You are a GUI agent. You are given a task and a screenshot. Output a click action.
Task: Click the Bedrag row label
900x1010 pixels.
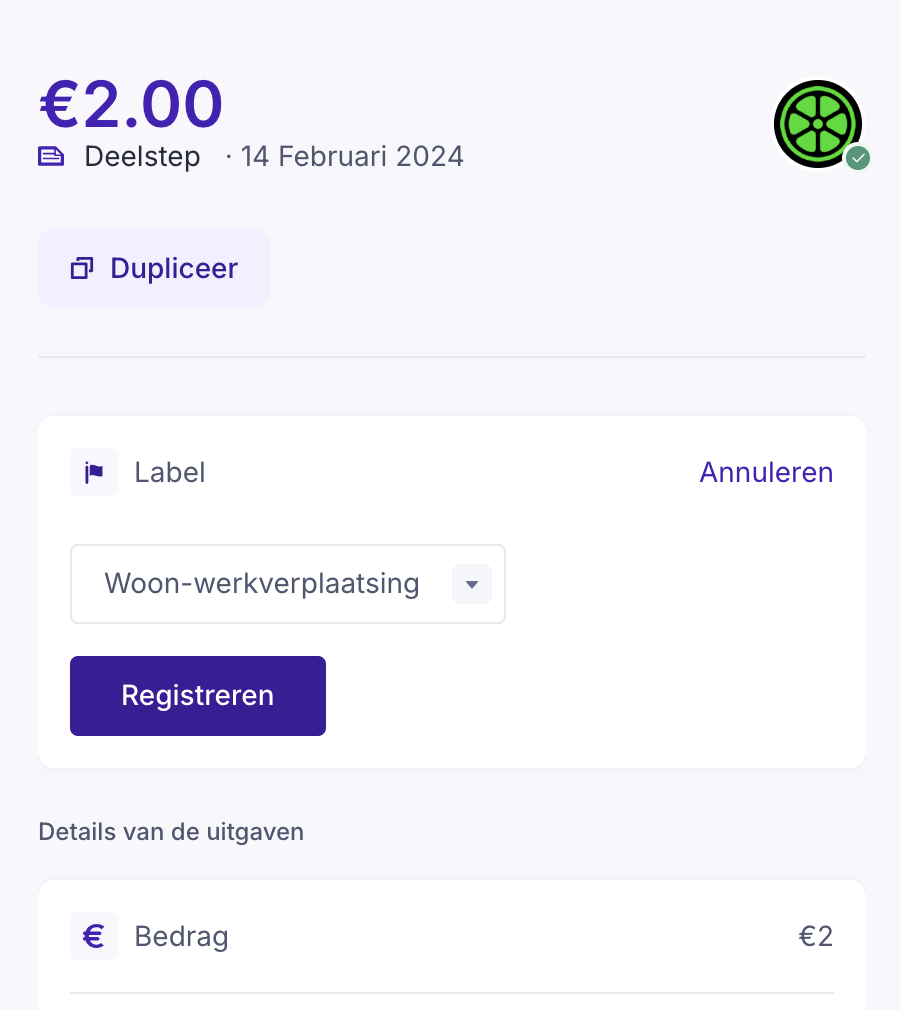pos(181,937)
